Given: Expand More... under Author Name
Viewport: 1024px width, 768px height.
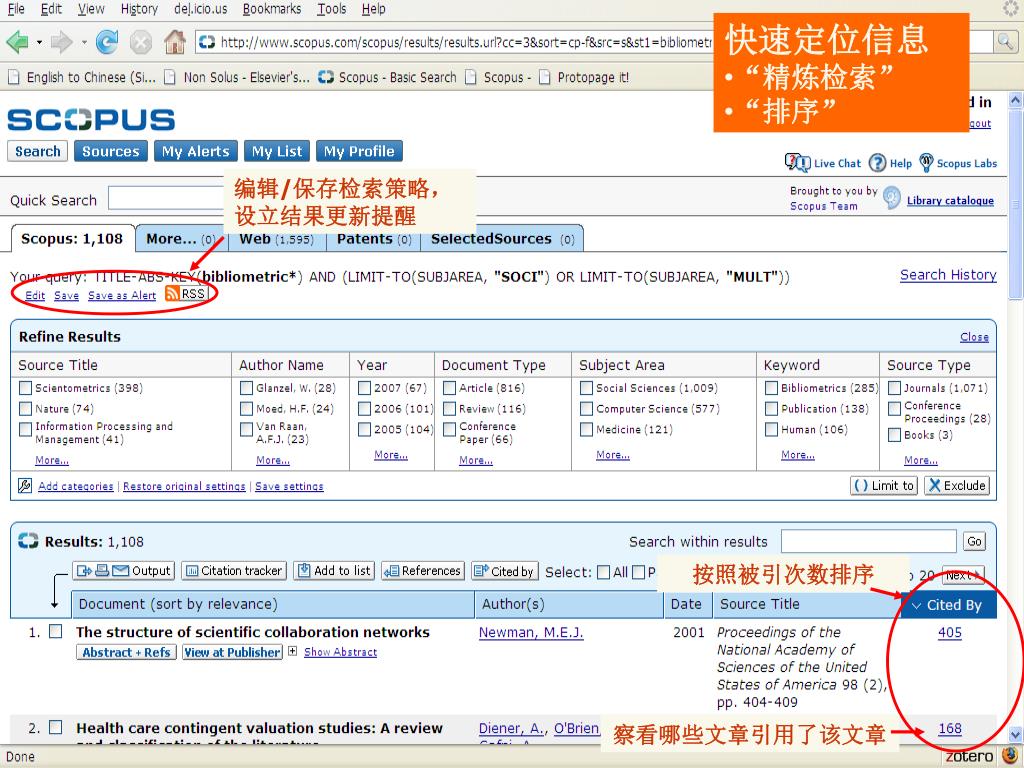Looking at the screenshot, I should [273, 460].
